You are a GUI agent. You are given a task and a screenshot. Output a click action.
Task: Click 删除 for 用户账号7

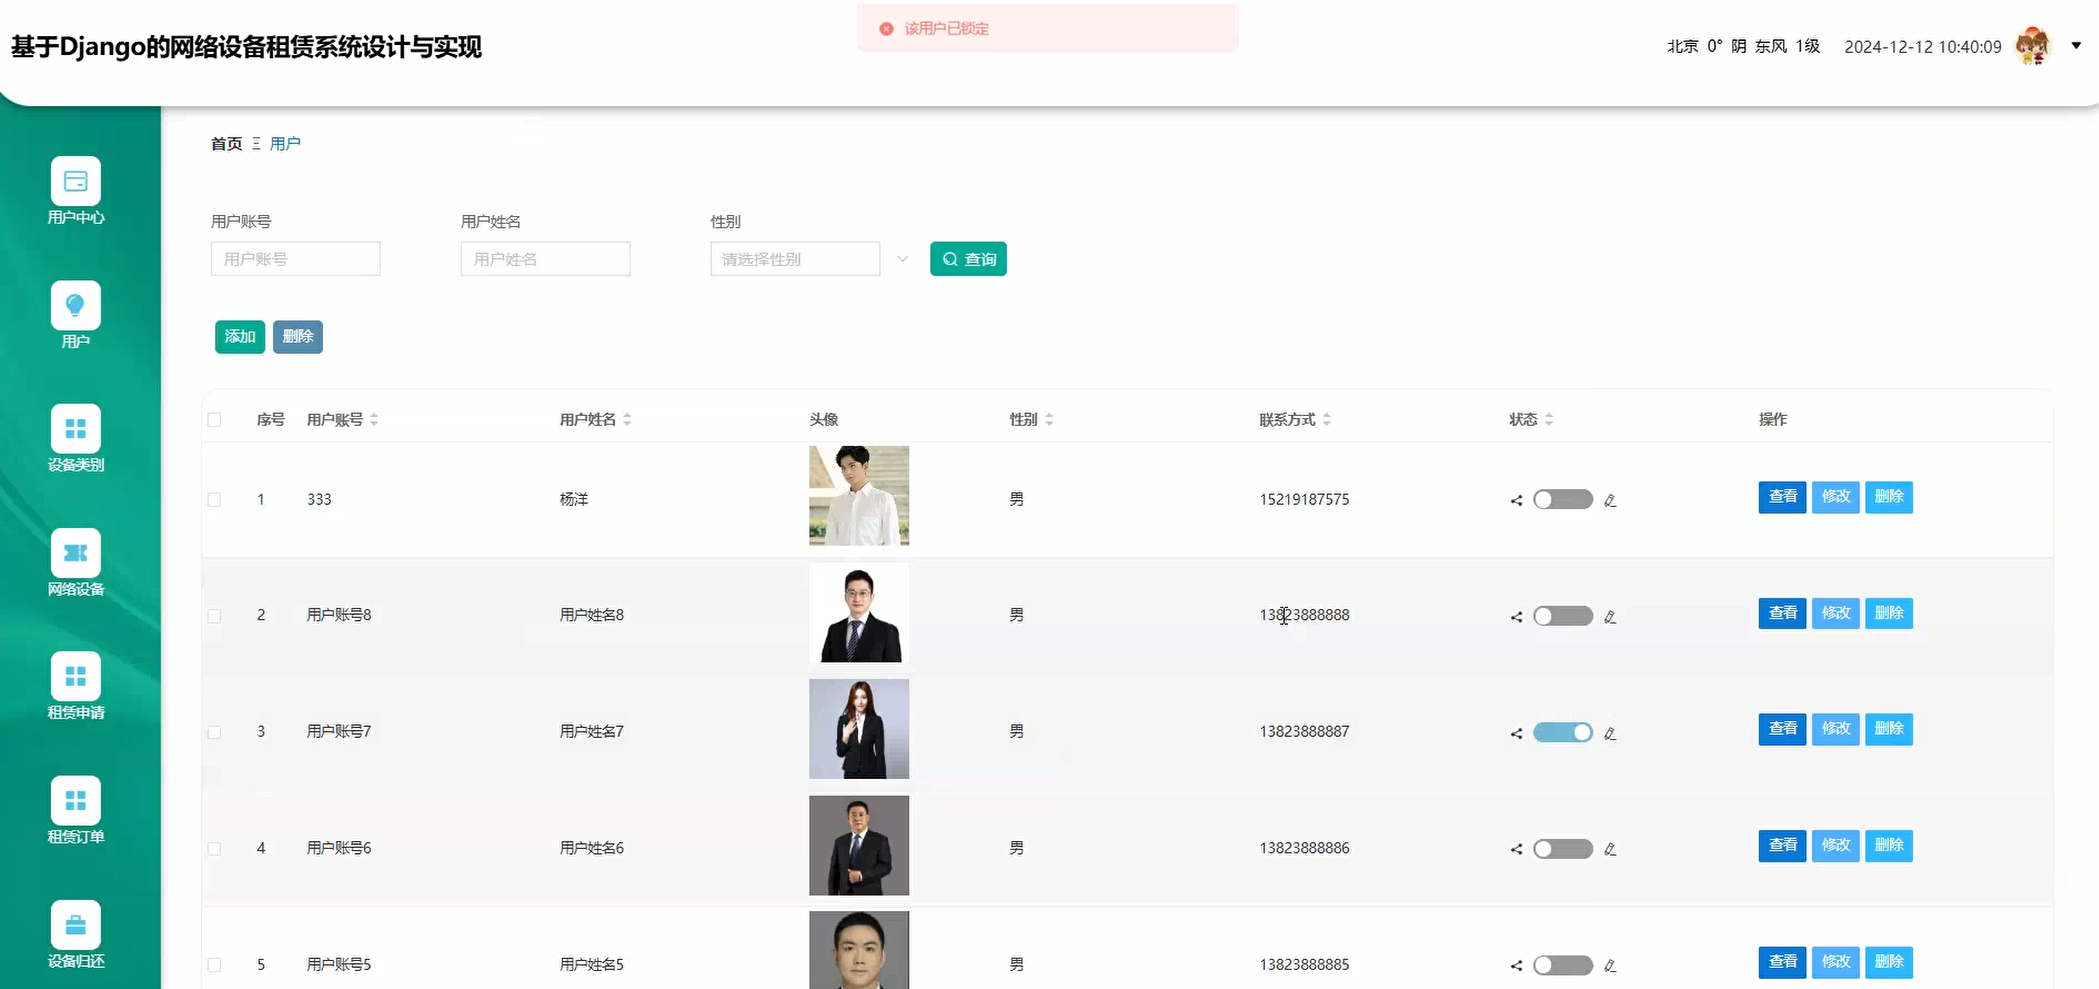1889,729
